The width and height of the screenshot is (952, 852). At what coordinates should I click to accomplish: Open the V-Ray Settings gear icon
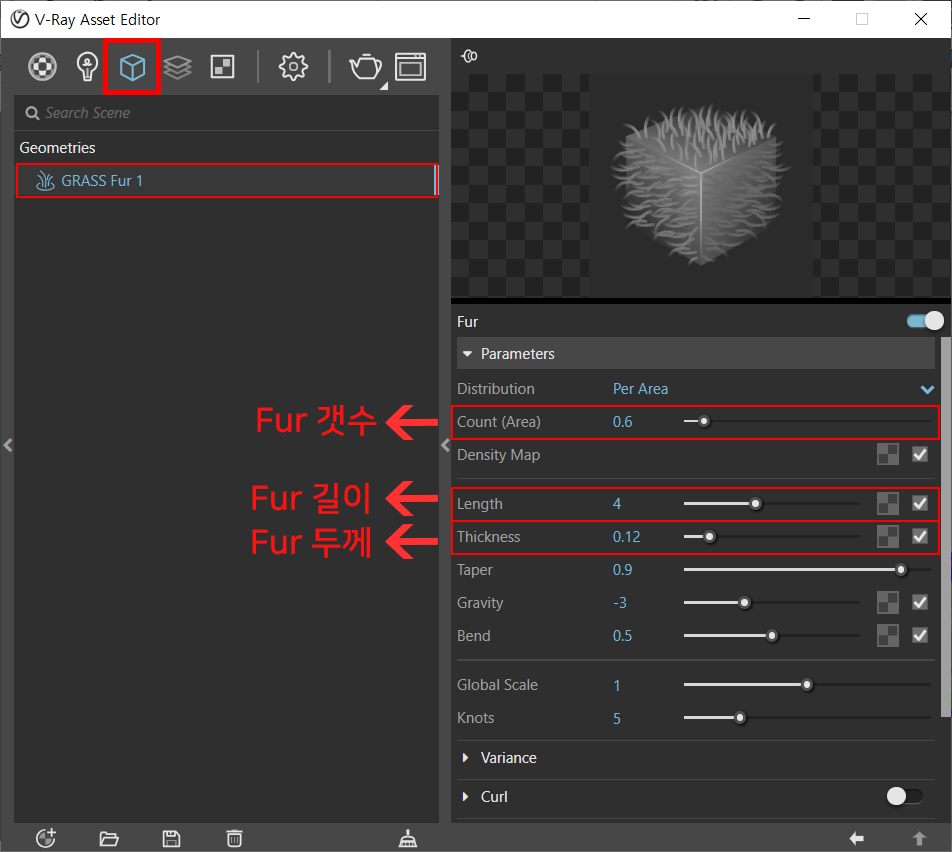(x=293, y=67)
